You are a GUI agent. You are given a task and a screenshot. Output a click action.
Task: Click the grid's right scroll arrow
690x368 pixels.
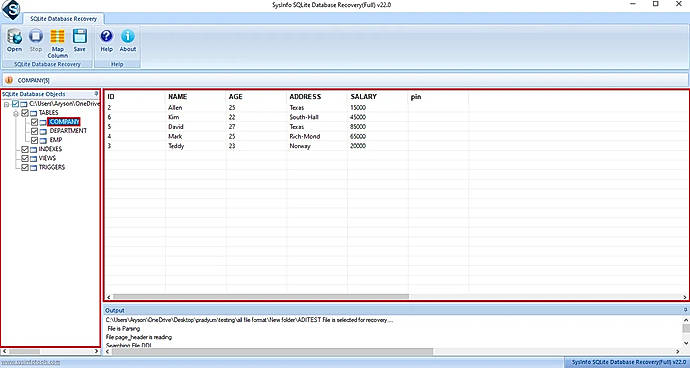[684, 297]
